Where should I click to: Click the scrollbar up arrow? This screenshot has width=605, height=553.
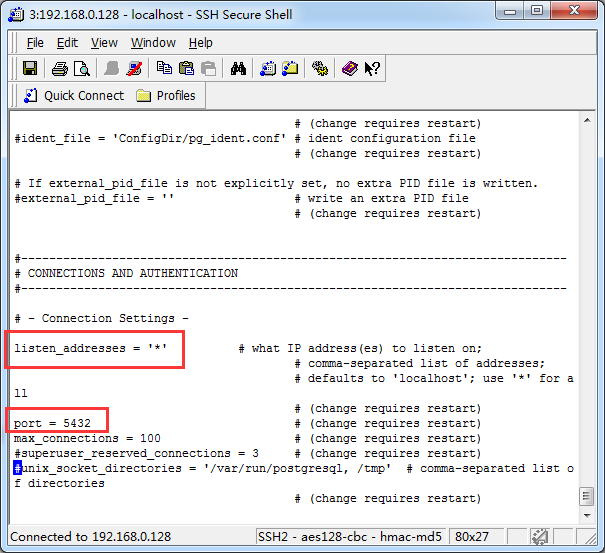point(587,120)
